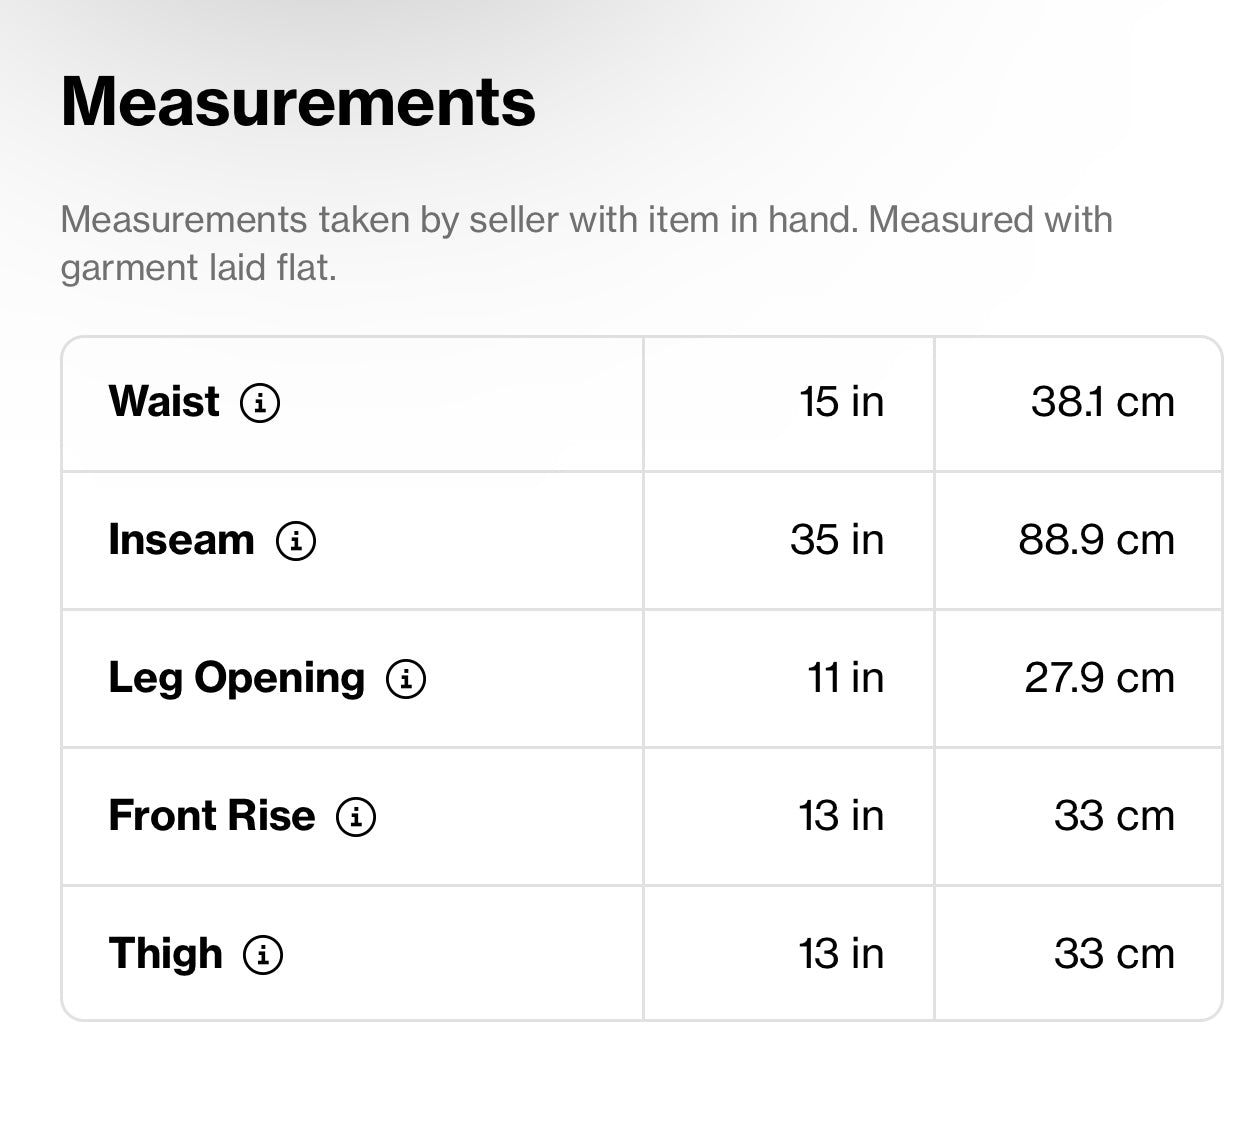This screenshot has width=1253, height=1144.
Task: Select the Thigh 13 in value
Action: (841, 954)
